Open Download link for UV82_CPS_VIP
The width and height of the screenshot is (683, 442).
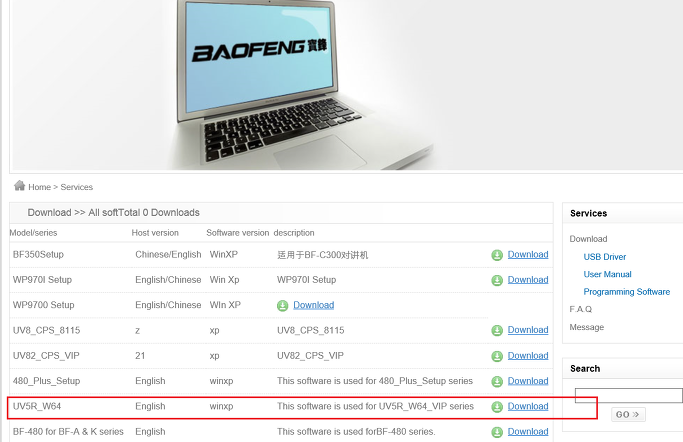coord(528,355)
